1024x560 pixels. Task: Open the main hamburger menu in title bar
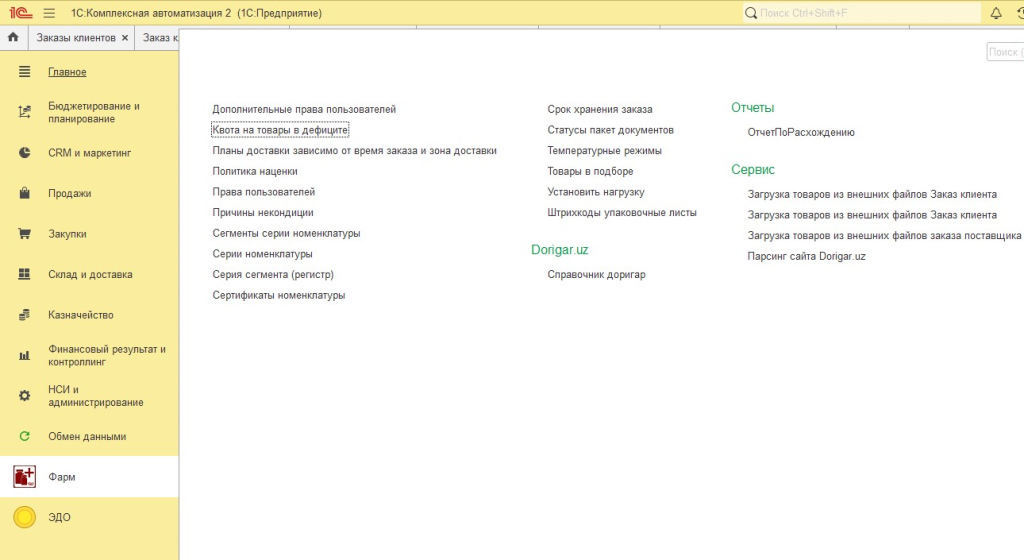[x=49, y=13]
